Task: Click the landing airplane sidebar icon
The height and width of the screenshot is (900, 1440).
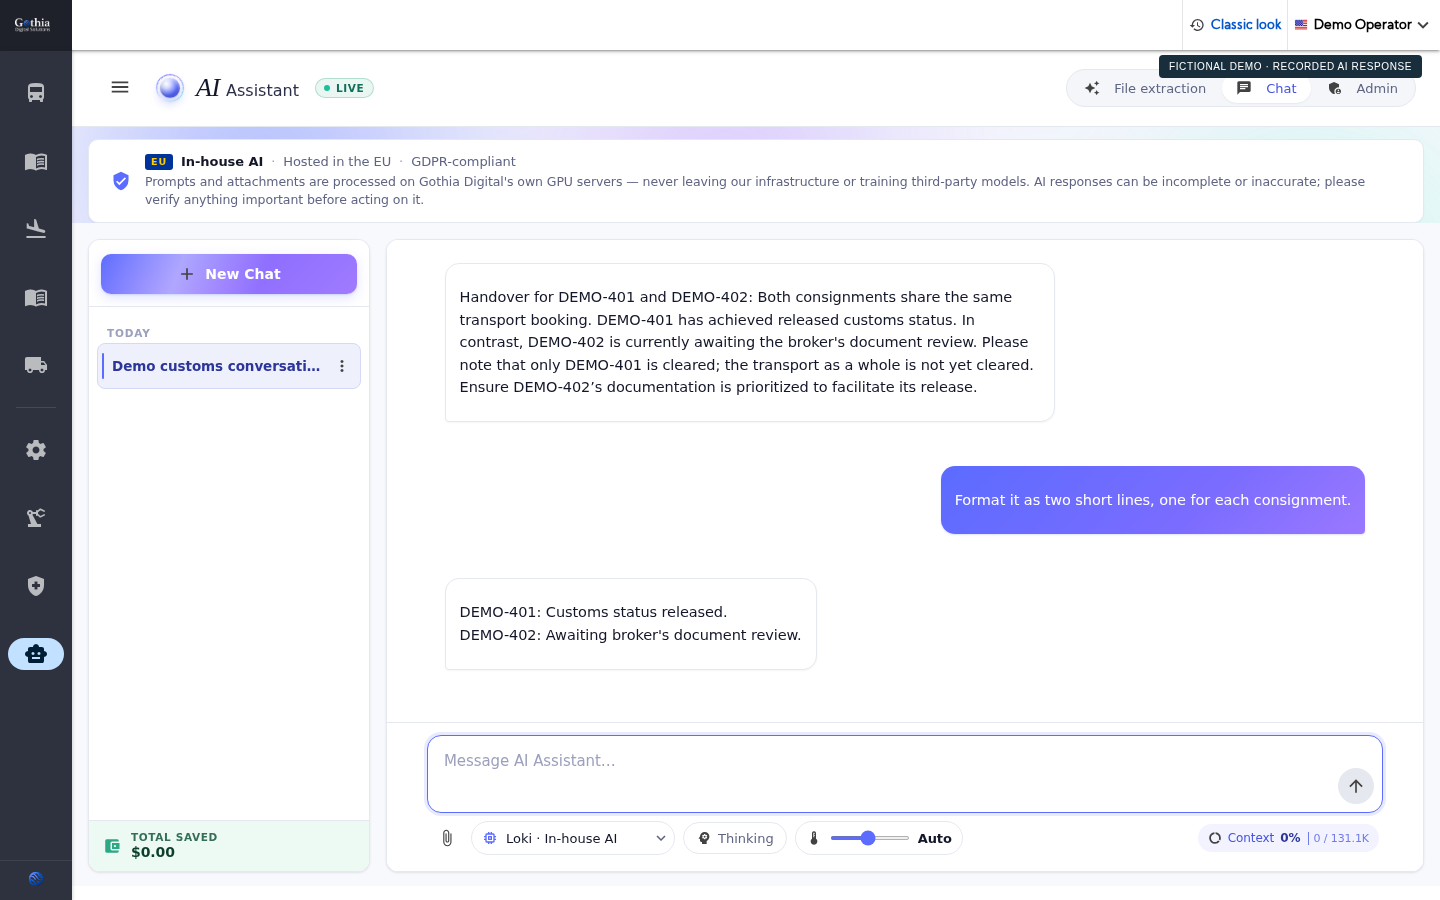Action: tap(36, 229)
